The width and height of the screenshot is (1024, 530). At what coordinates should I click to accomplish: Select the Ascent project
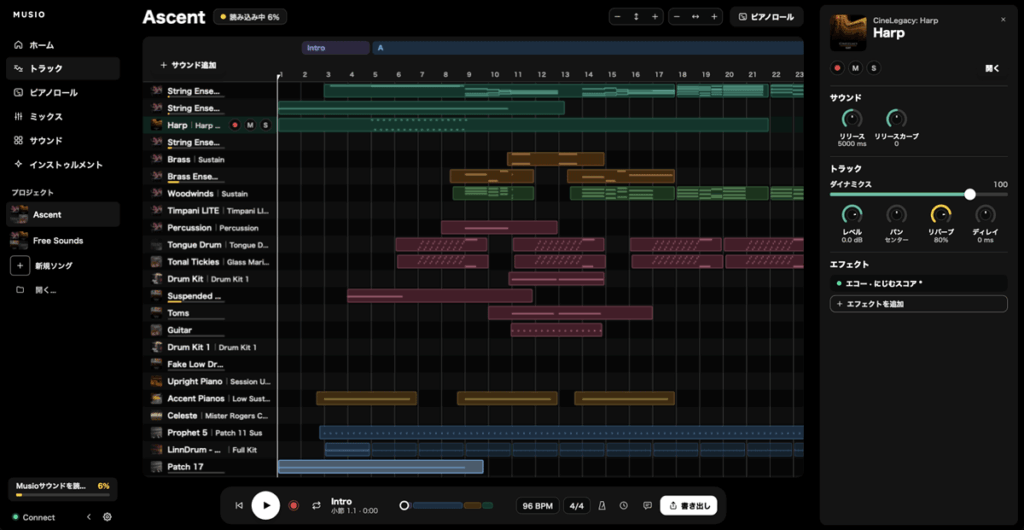click(63, 214)
